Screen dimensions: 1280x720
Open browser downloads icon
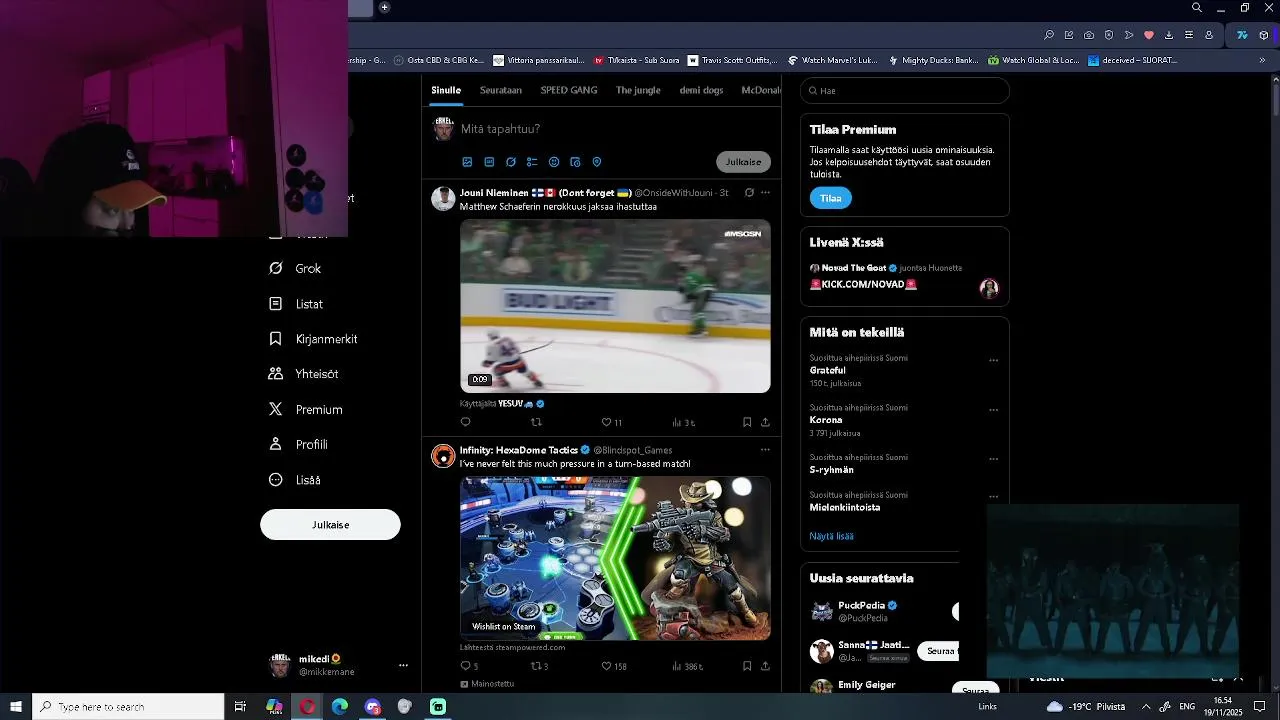tap(1169, 35)
